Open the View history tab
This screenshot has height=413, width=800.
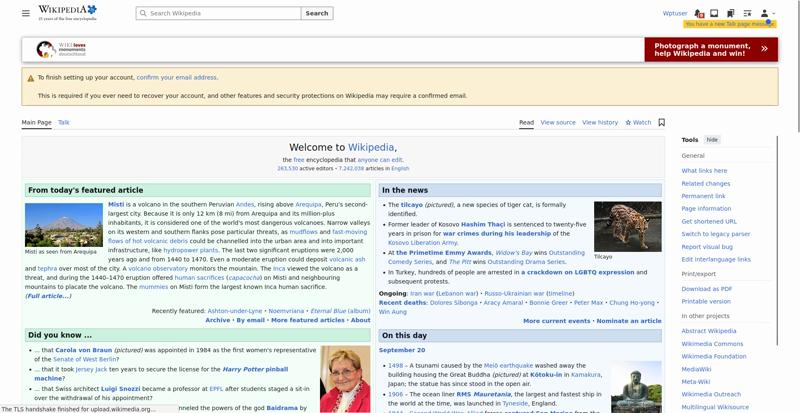(599, 123)
